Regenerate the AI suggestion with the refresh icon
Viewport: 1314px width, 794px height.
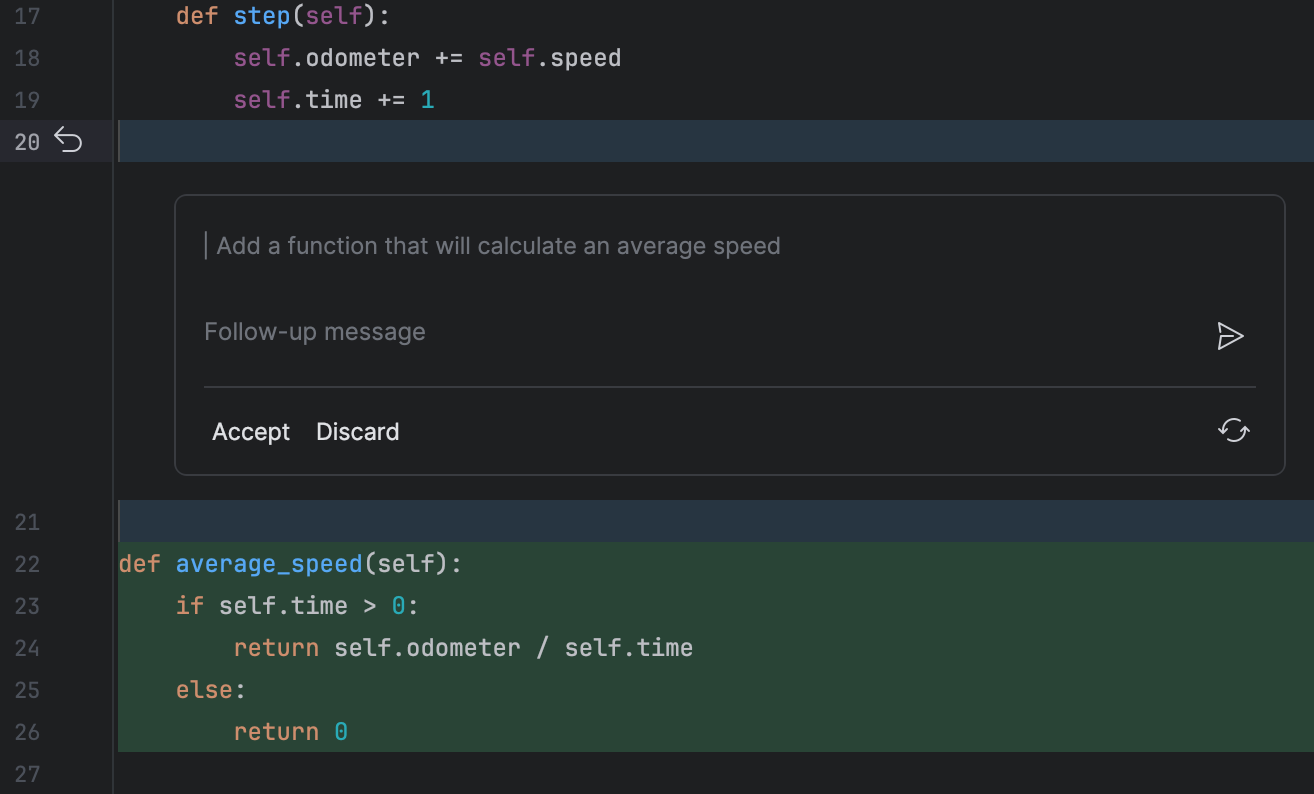point(1233,431)
